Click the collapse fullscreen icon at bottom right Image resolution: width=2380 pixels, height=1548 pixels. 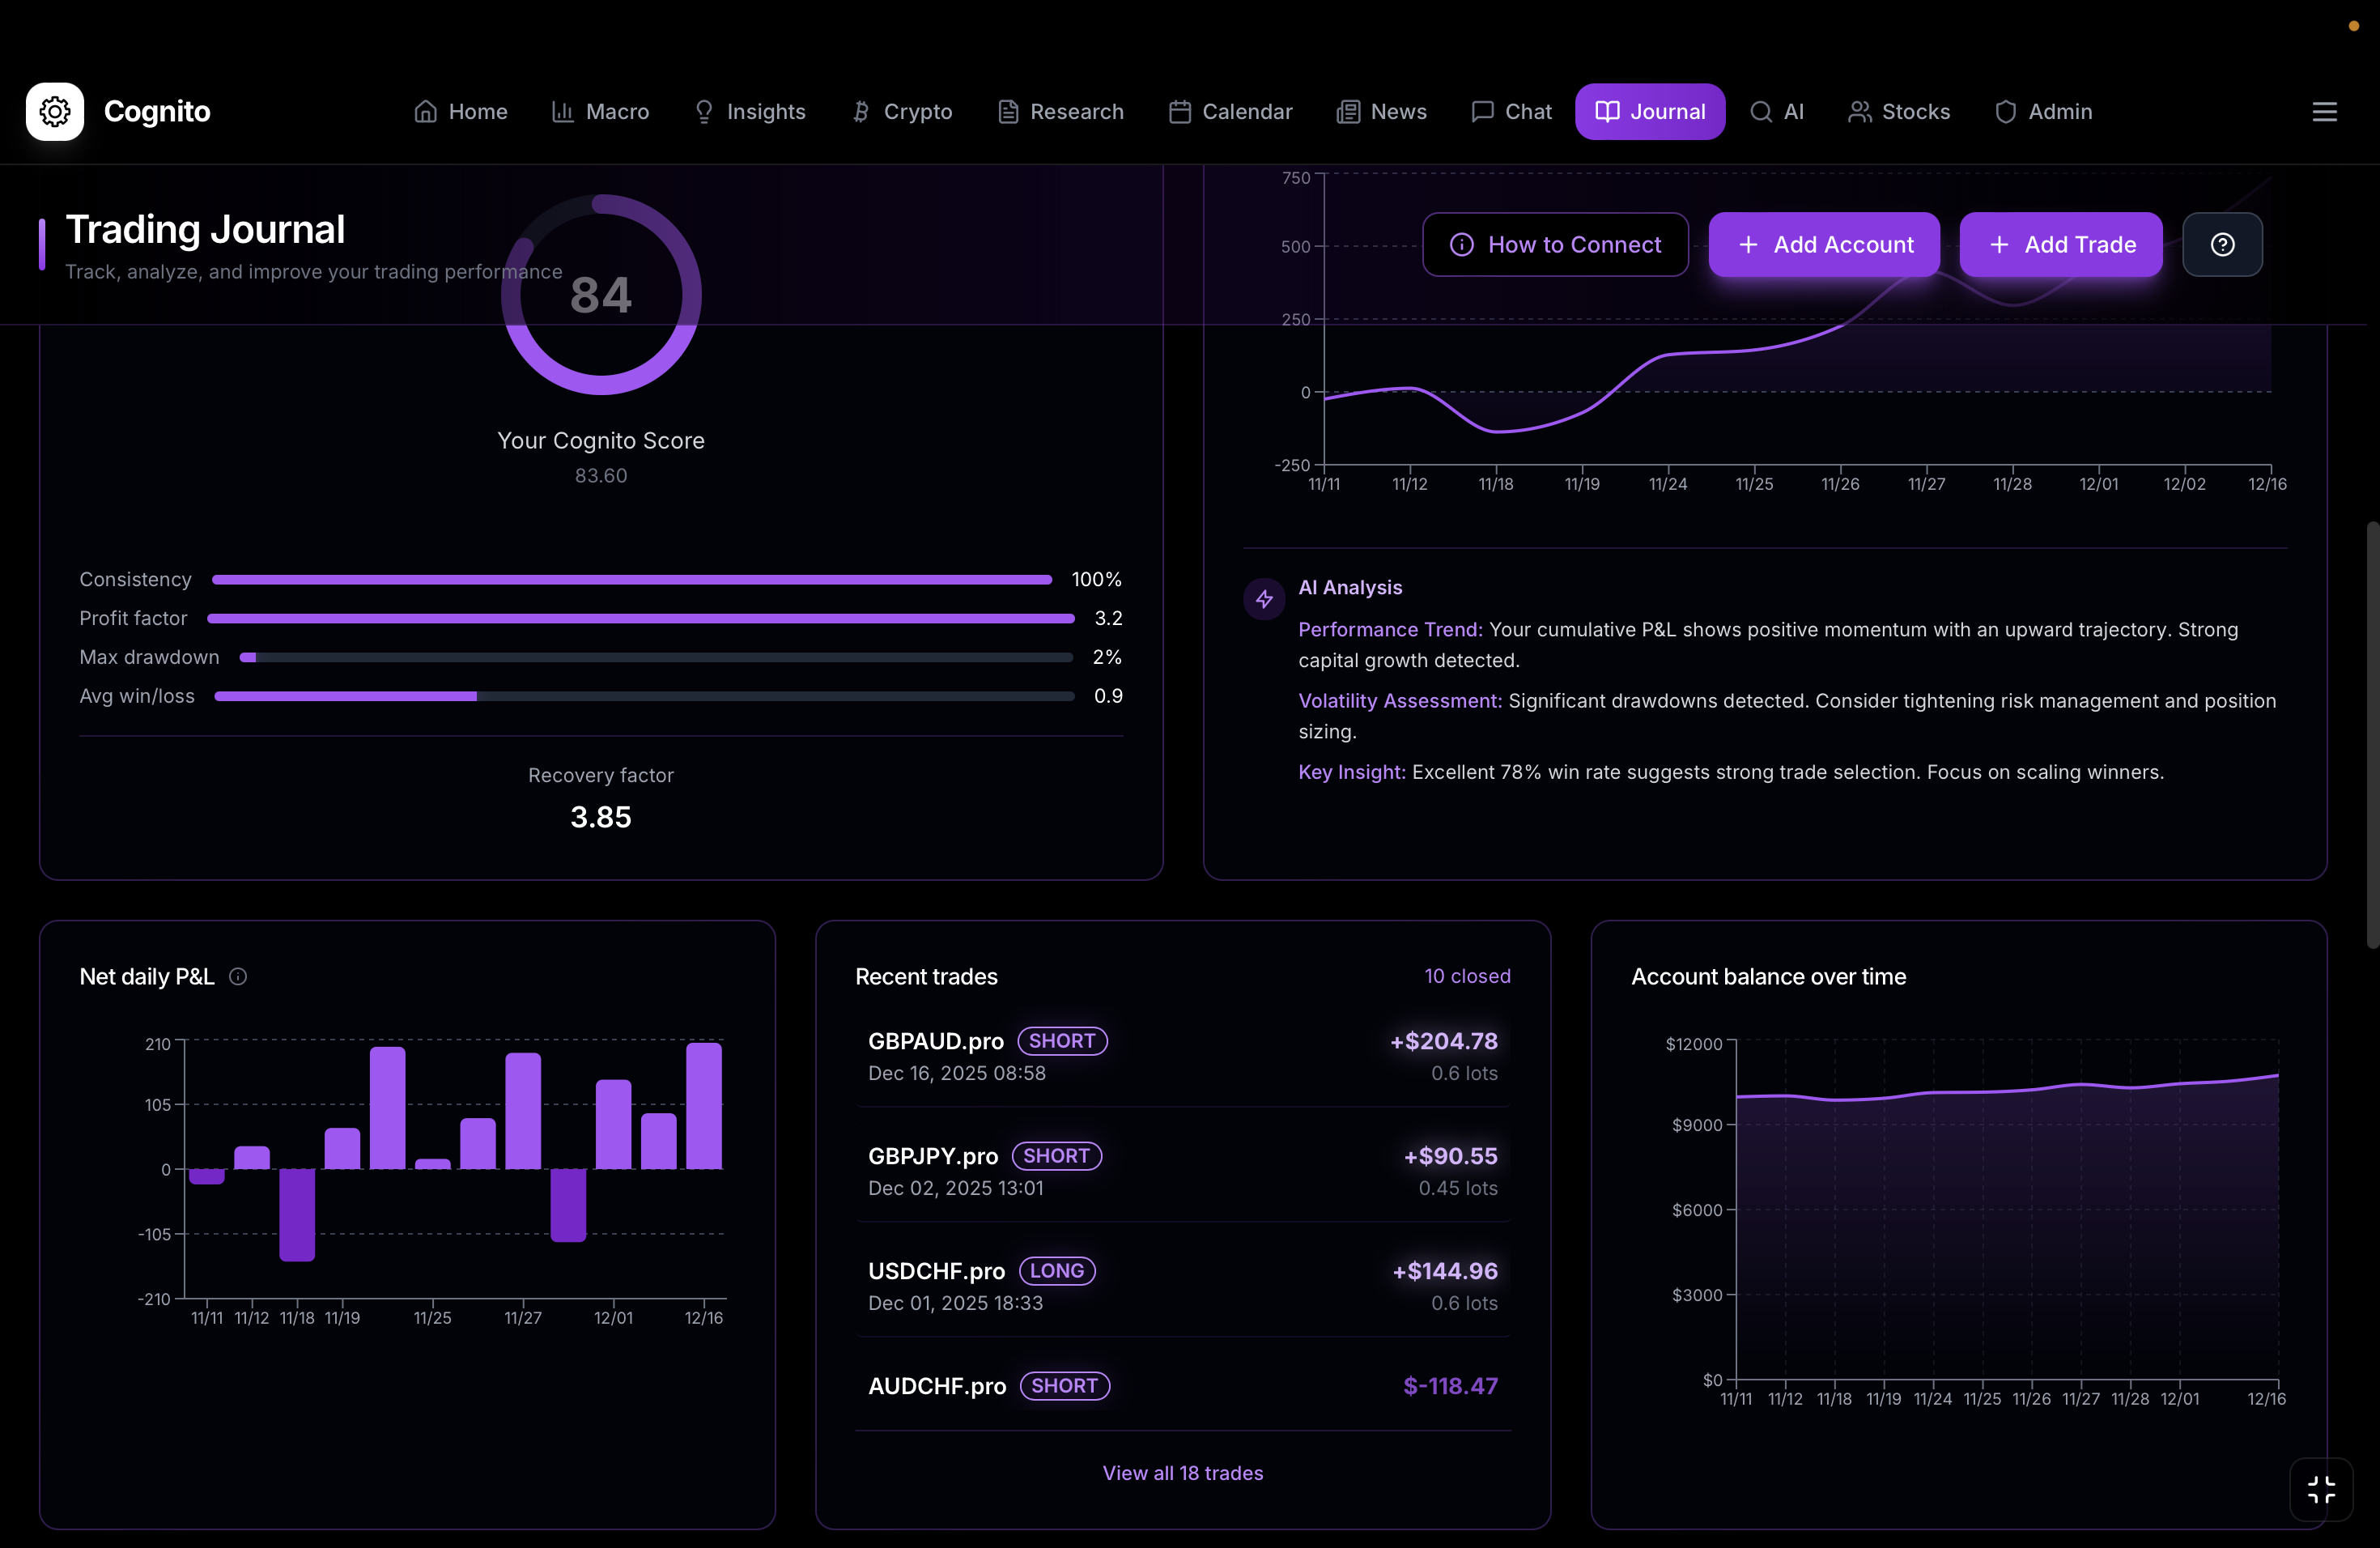(x=2321, y=1489)
